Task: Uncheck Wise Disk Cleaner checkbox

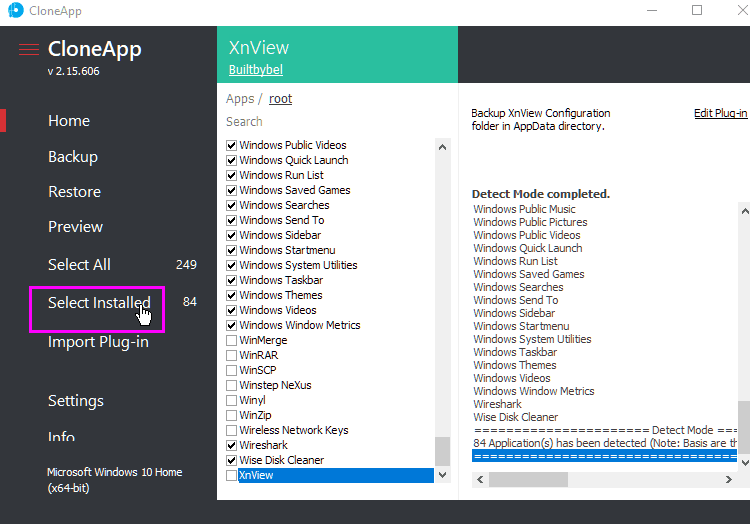Action: [x=232, y=460]
